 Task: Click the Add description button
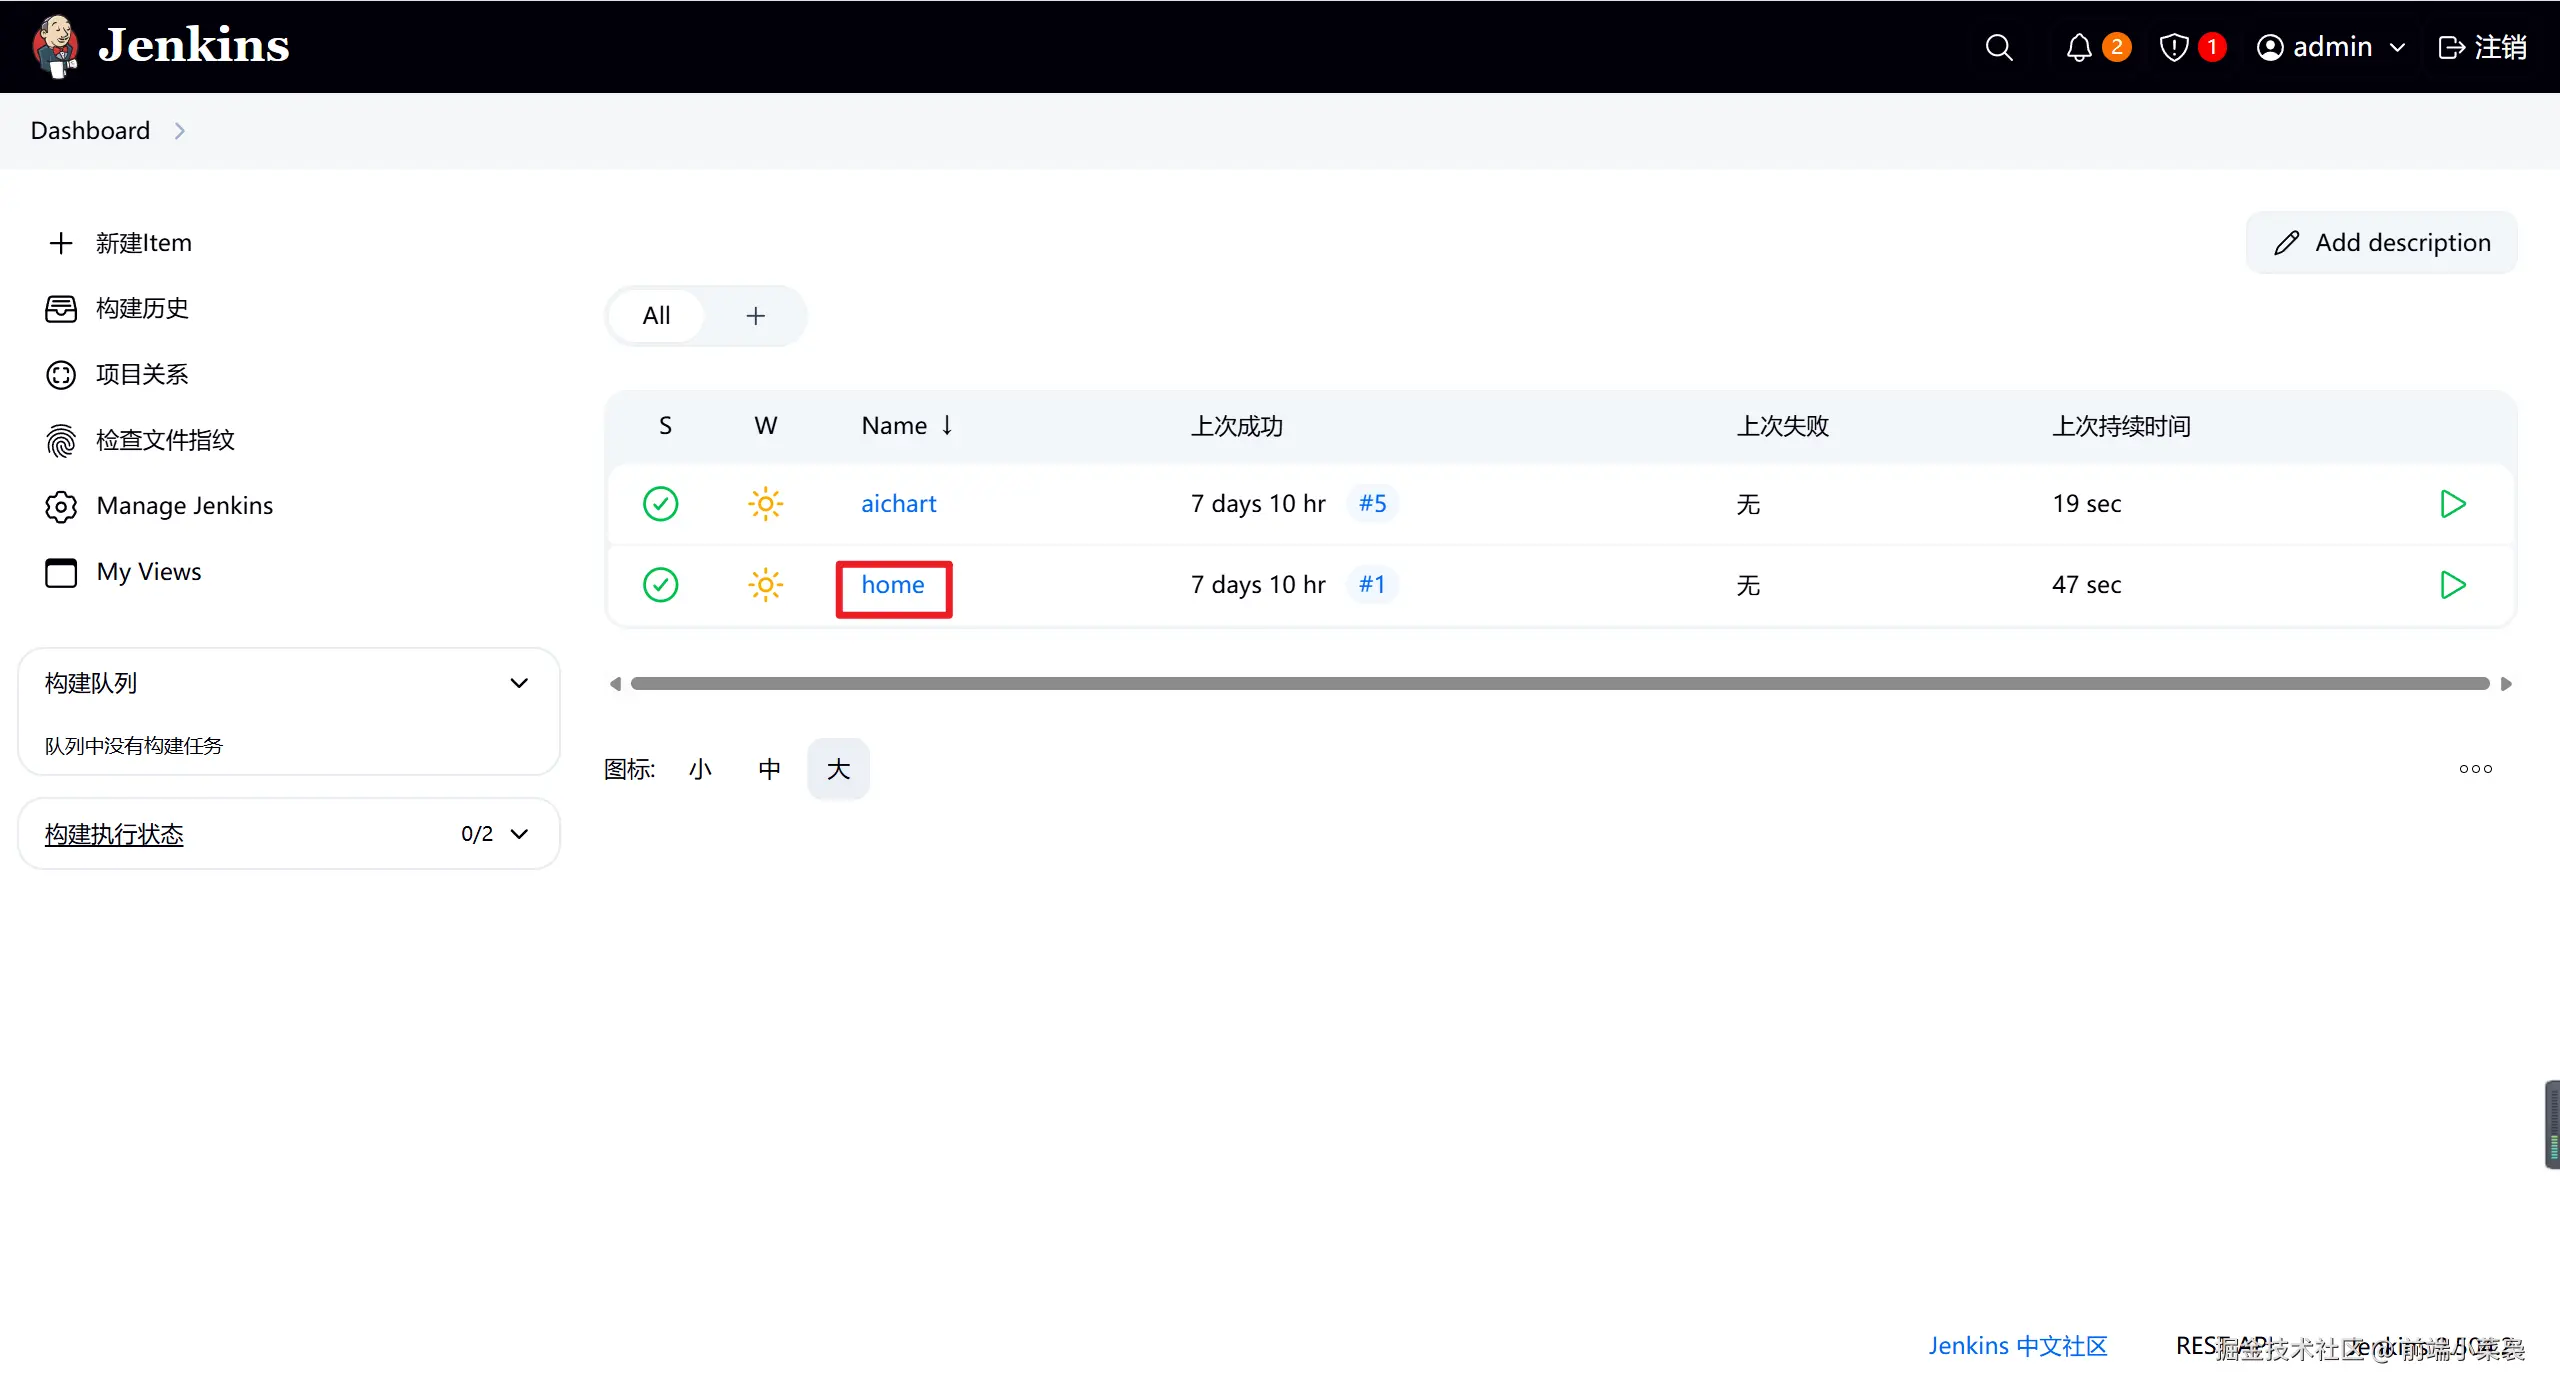click(x=2382, y=243)
